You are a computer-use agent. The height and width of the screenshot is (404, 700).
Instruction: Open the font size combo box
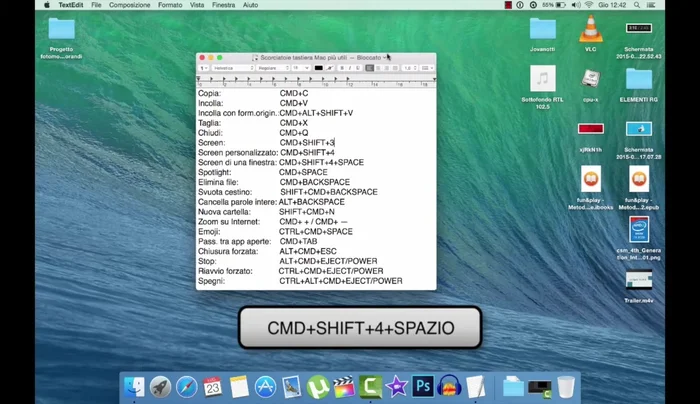(301, 68)
